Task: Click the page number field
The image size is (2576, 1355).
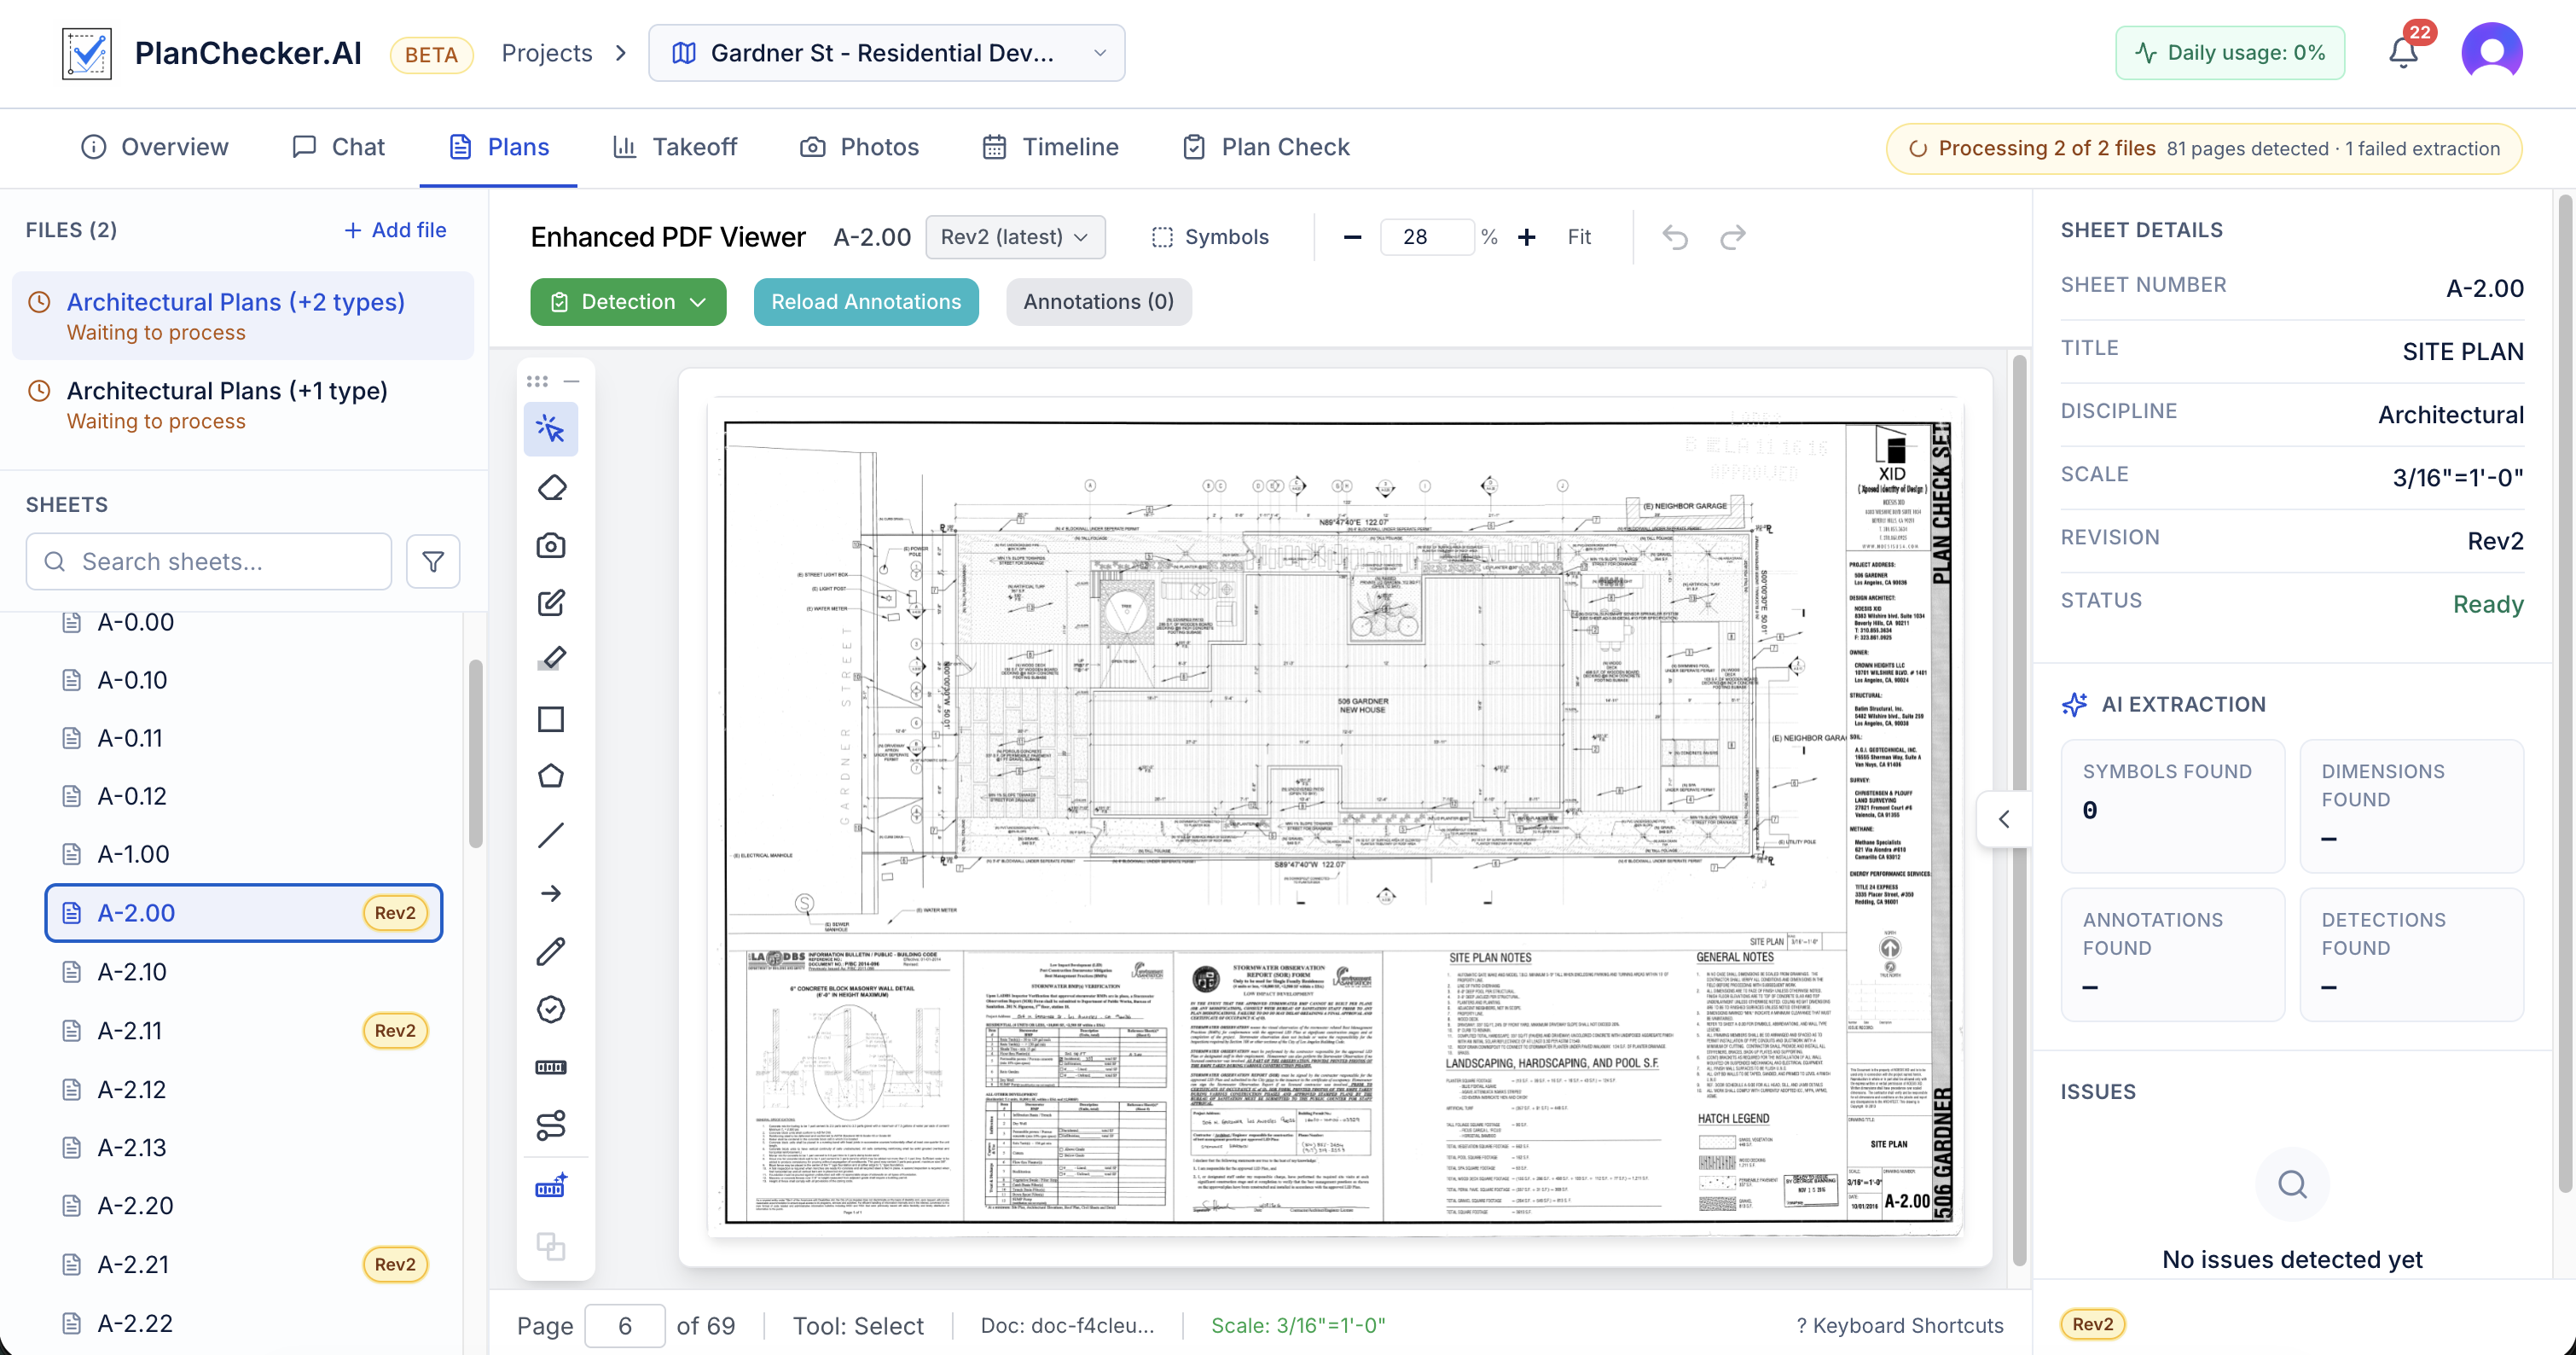Action: click(625, 1325)
